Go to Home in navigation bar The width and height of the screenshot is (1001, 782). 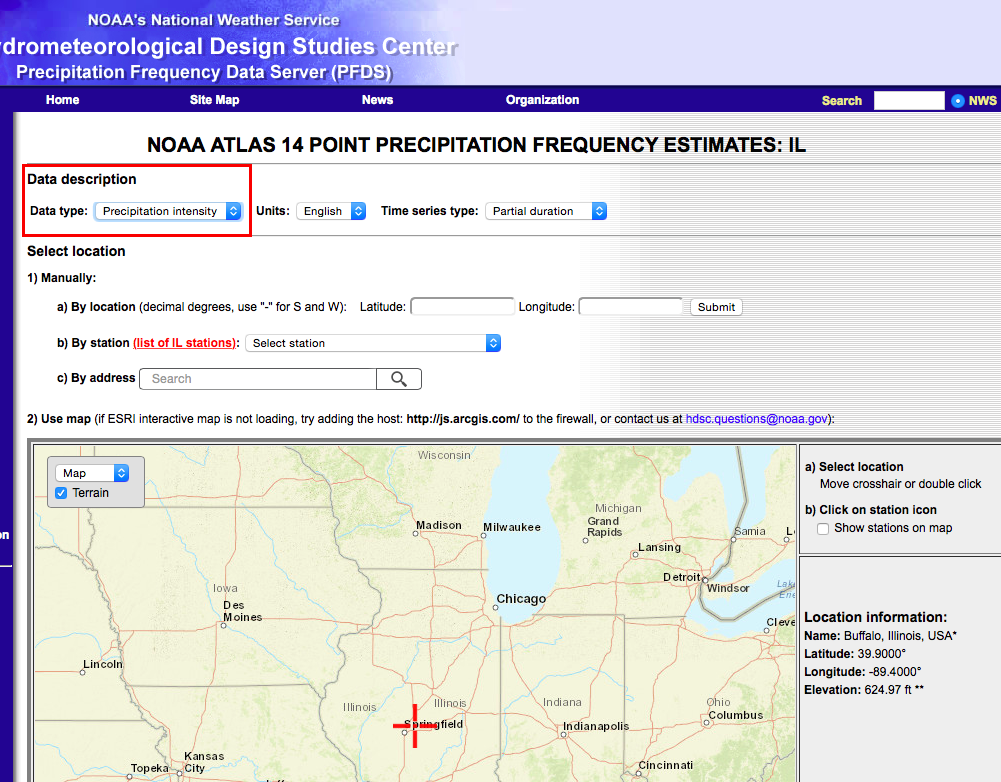click(62, 100)
